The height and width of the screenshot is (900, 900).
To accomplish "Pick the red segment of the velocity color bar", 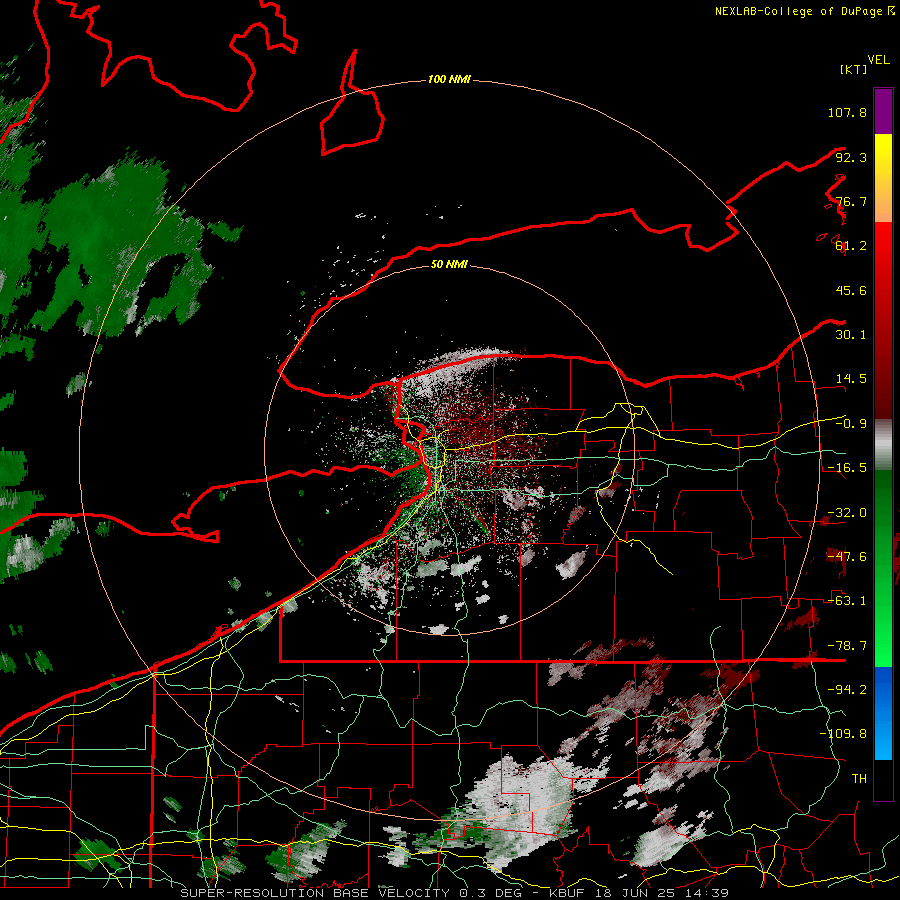I will (883, 320).
